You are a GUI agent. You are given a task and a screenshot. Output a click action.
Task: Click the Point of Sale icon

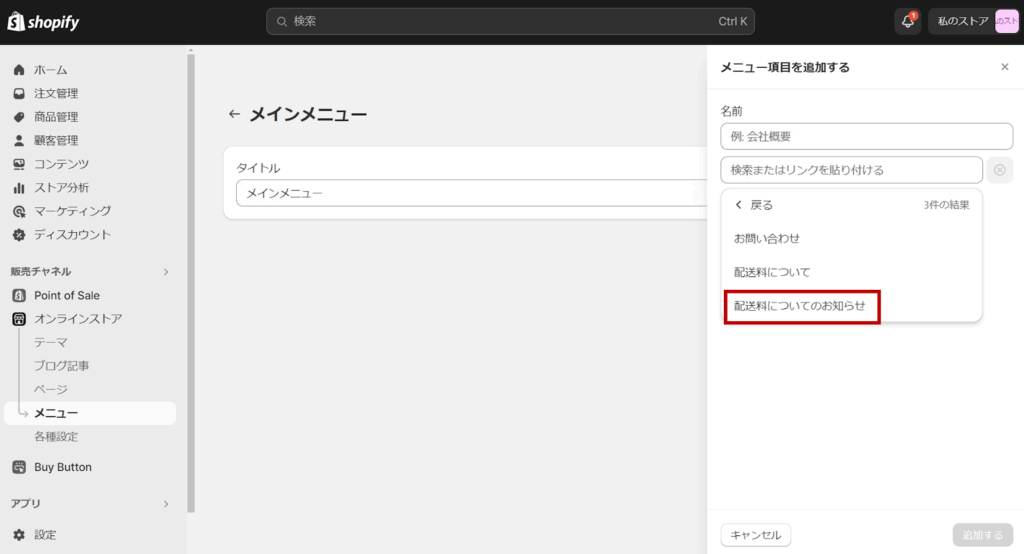19,295
